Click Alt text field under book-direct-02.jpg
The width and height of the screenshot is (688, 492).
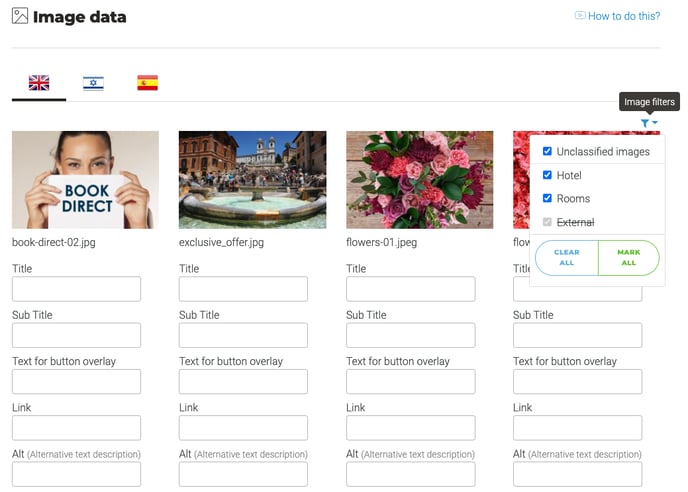76,474
